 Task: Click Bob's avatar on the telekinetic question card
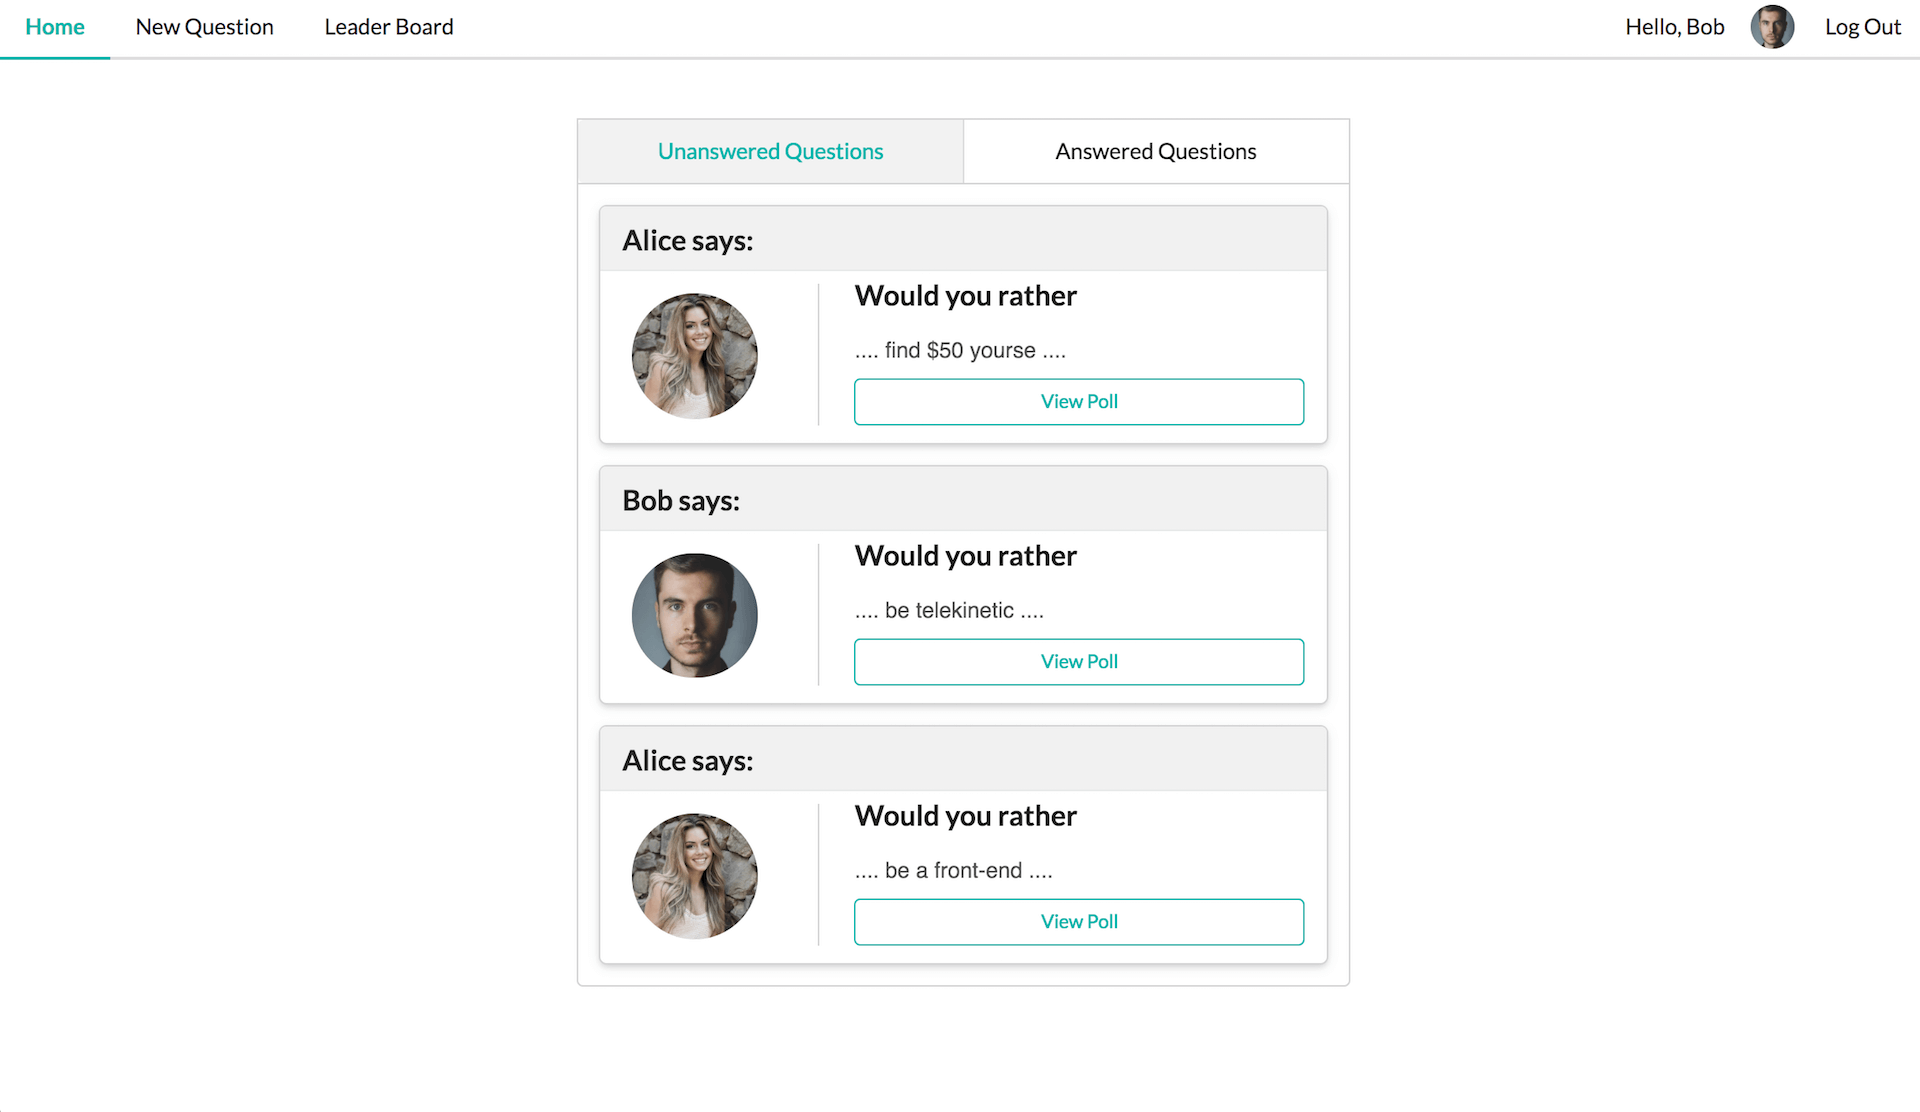click(695, 615)
